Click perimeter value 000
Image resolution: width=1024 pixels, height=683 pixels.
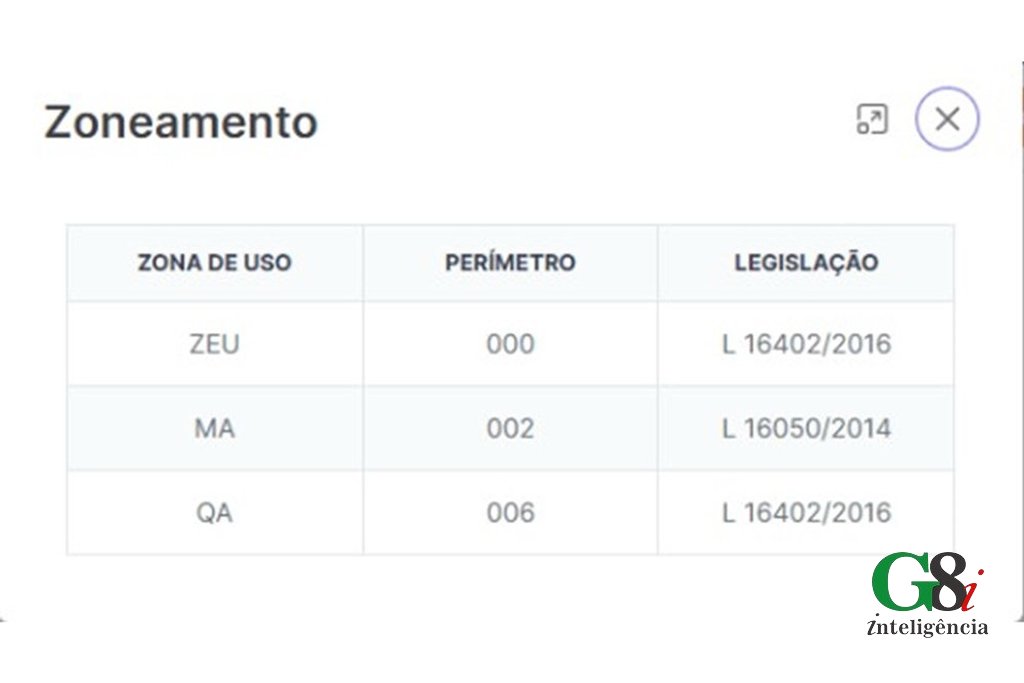pos(510,343)
